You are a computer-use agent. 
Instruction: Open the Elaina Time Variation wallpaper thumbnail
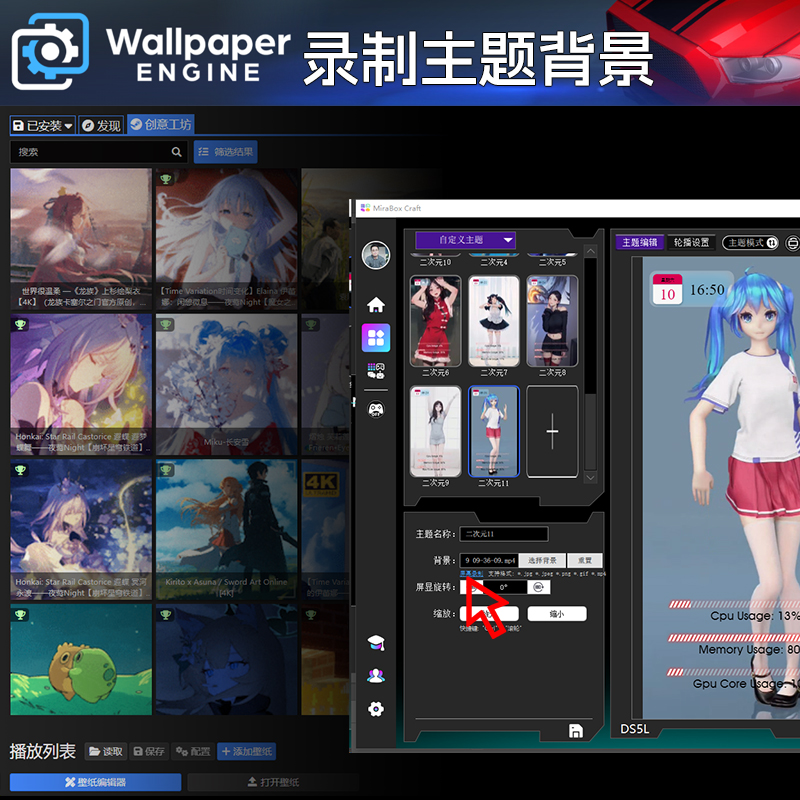[x=227, y=239]
